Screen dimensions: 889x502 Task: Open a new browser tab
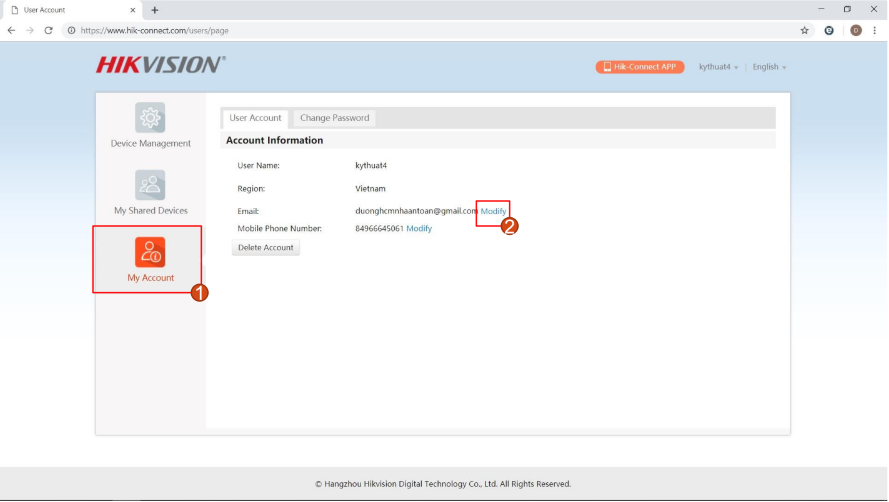point(155,10)
